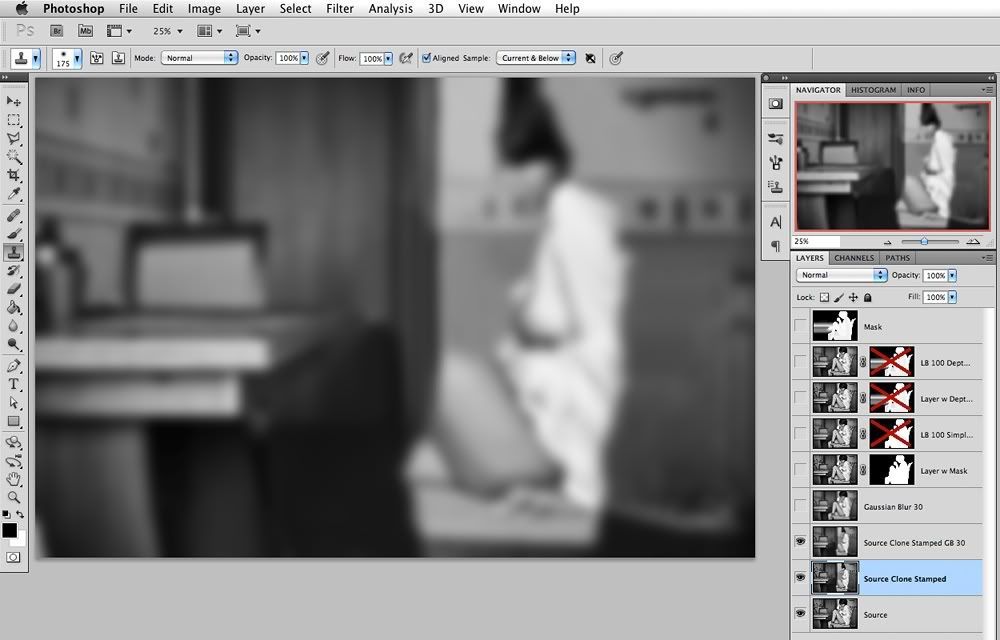Click the black foreground color swatch
The image size is (1000, 640).
(9, 530)
